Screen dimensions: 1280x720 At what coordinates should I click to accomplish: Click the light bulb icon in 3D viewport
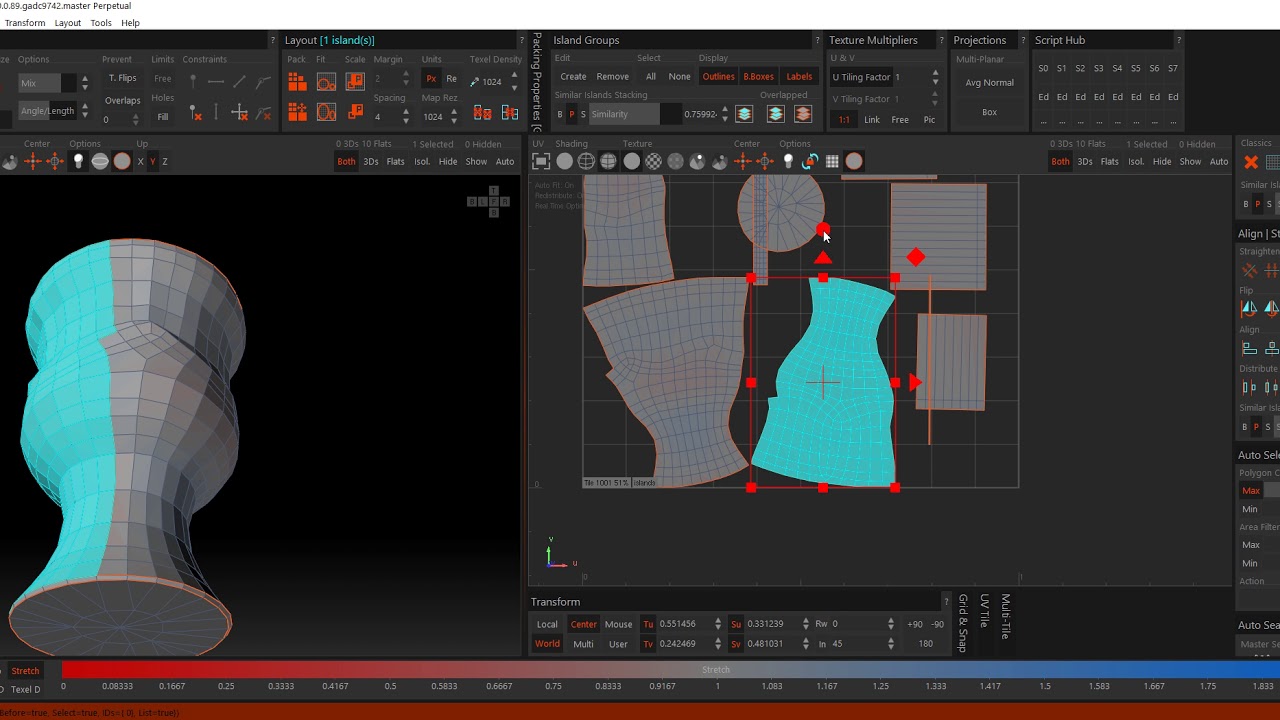click(78, 161)
